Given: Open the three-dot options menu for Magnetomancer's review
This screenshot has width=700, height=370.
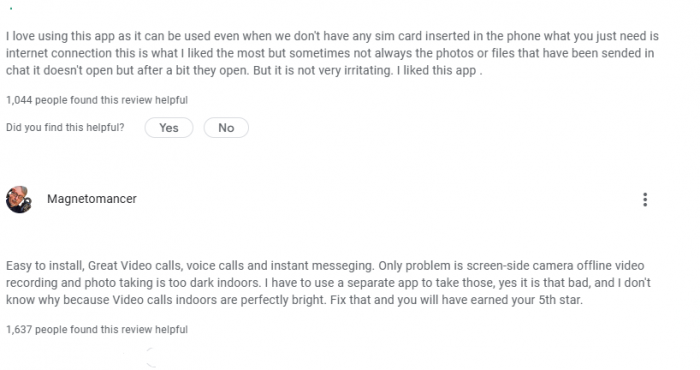Looking at the screenshot, I should (x=645, y=200).
